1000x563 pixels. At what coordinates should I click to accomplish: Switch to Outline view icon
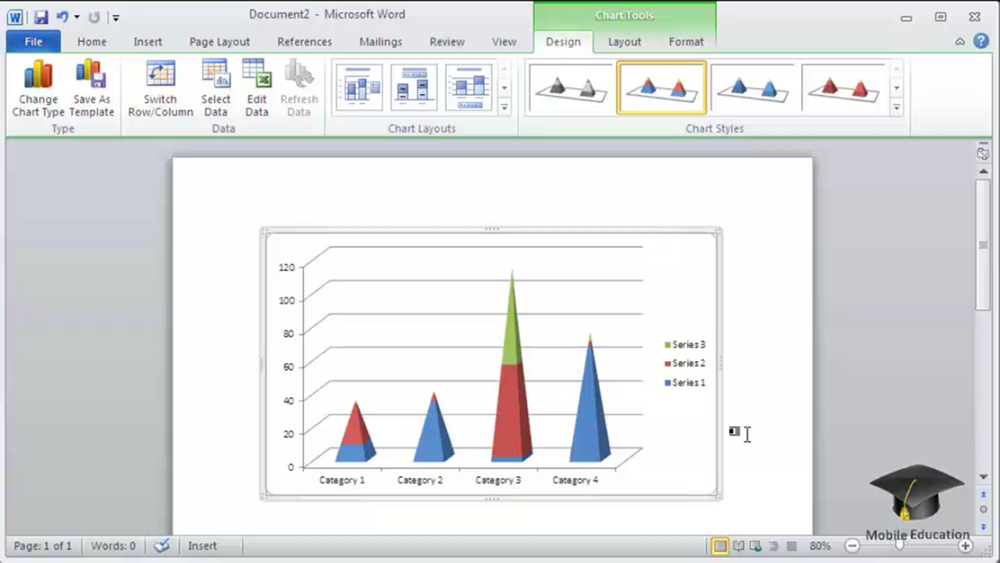(x=774, y=546)
